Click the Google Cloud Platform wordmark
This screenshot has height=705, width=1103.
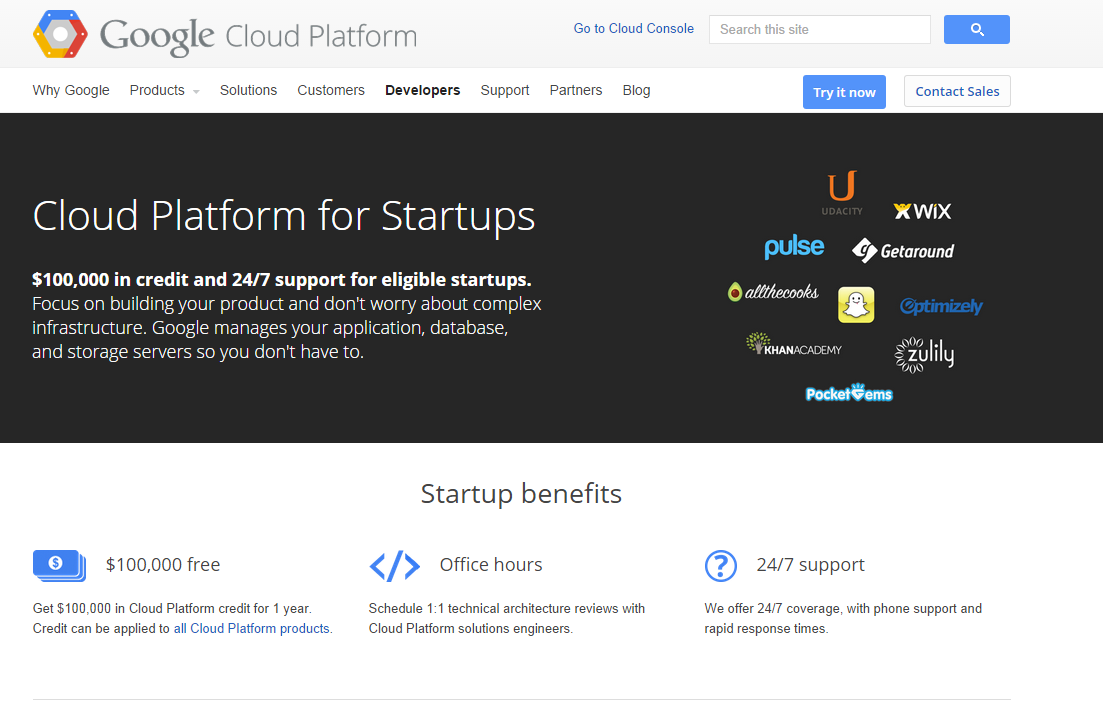coord(258,36)
